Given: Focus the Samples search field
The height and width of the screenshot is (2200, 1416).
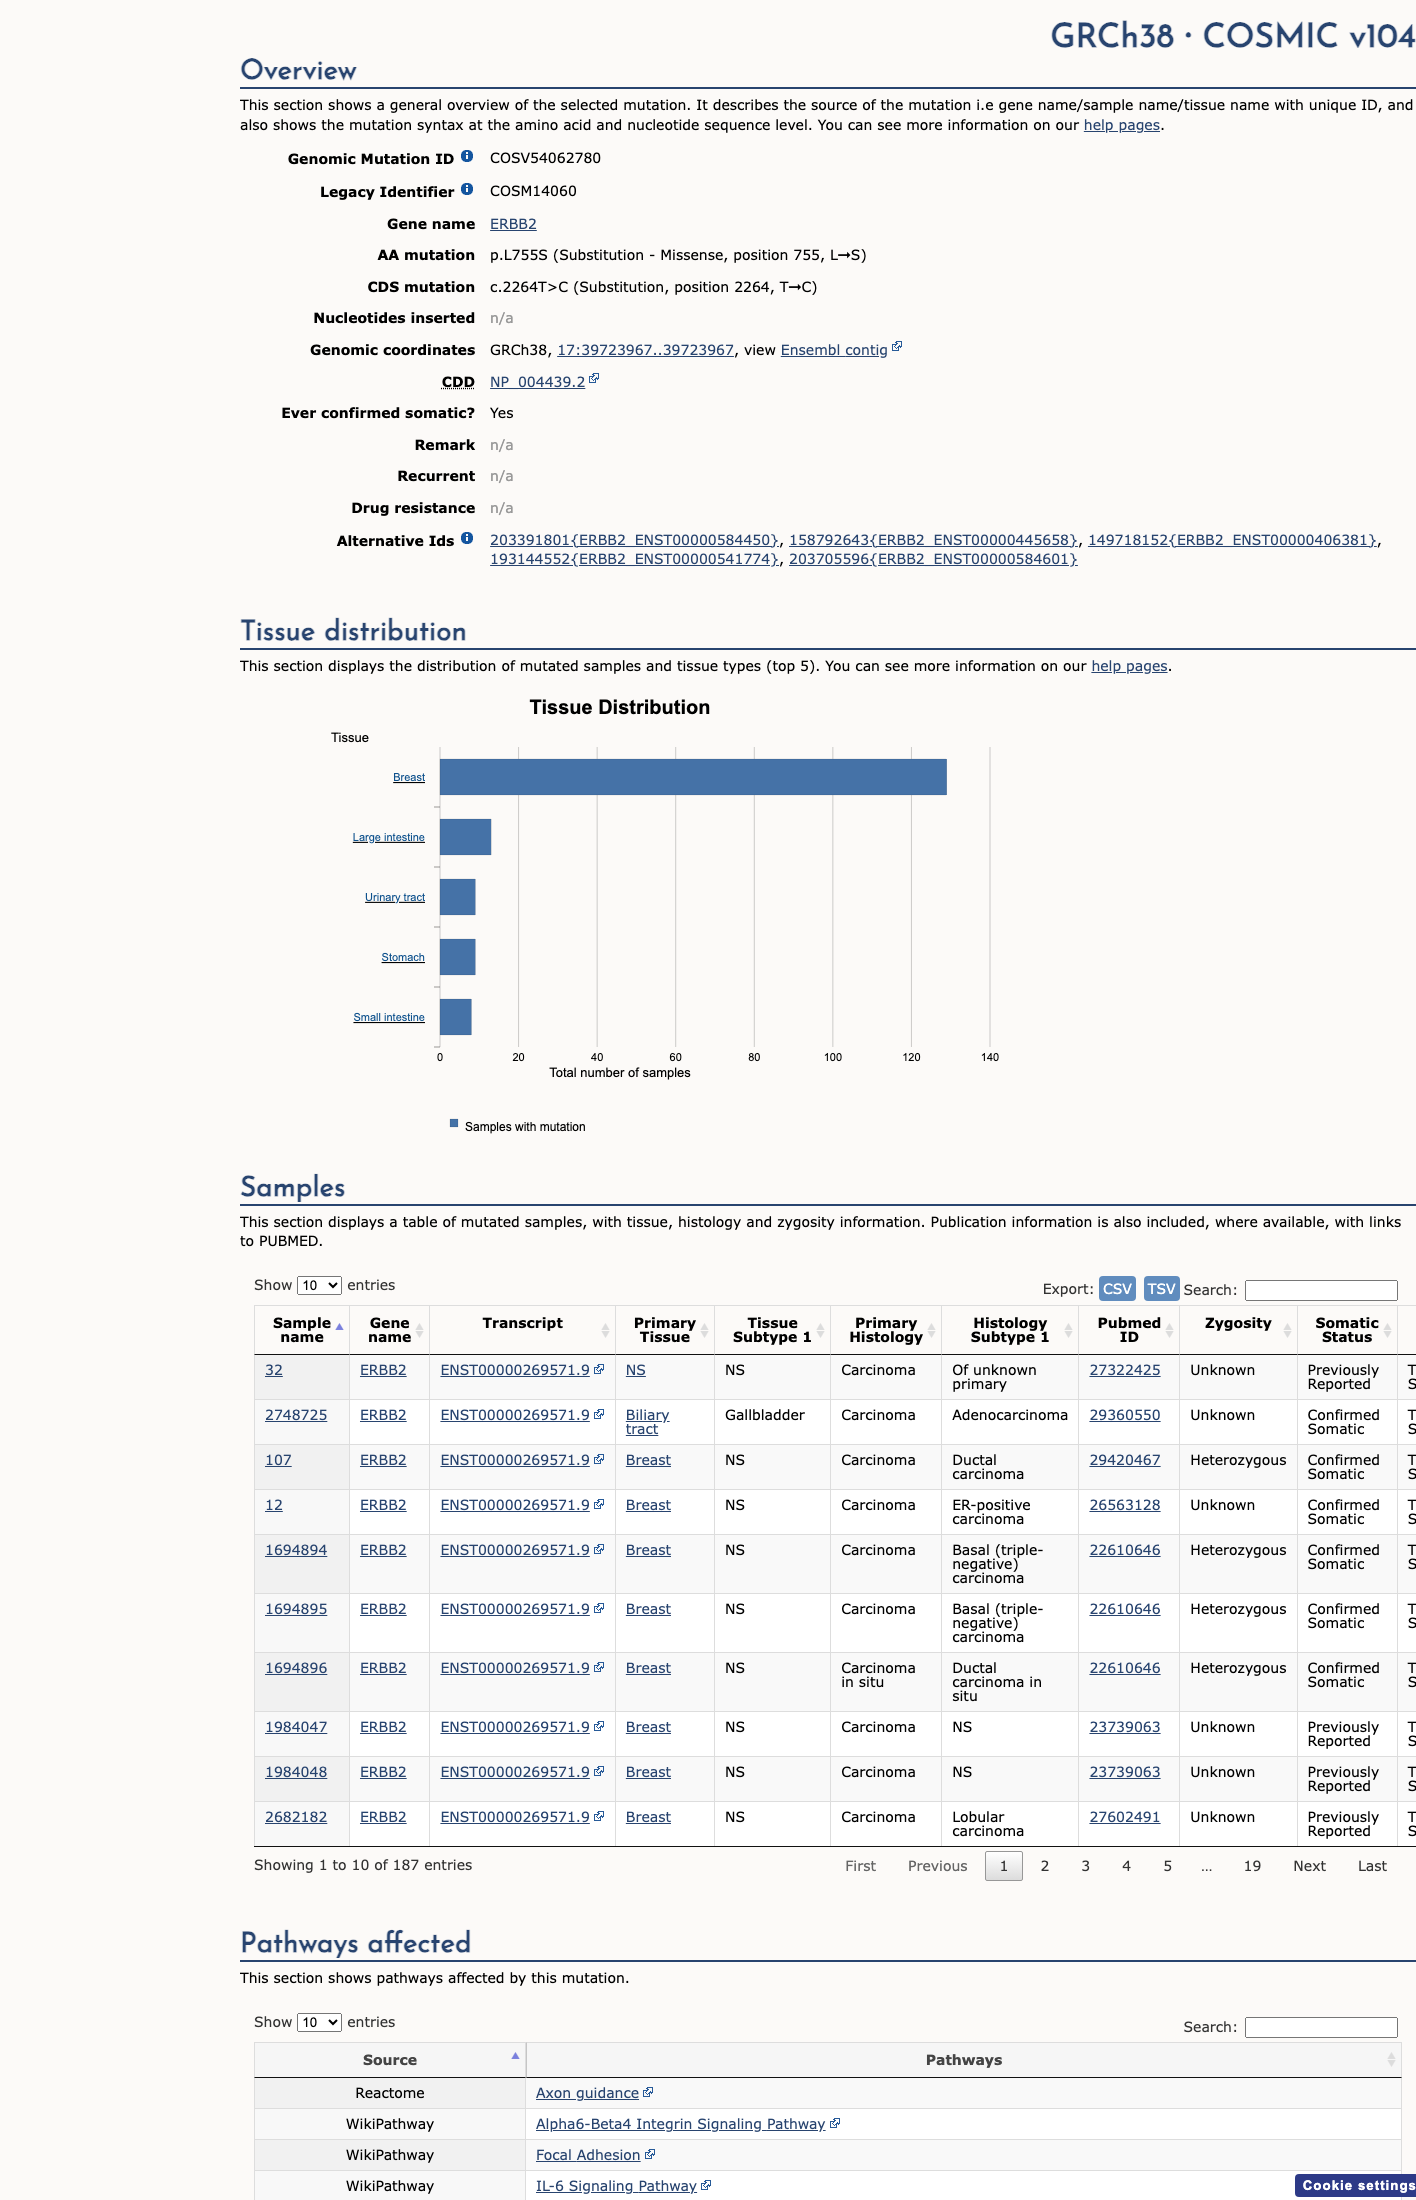Looking at the screenshot, I should [1321, 1290].
